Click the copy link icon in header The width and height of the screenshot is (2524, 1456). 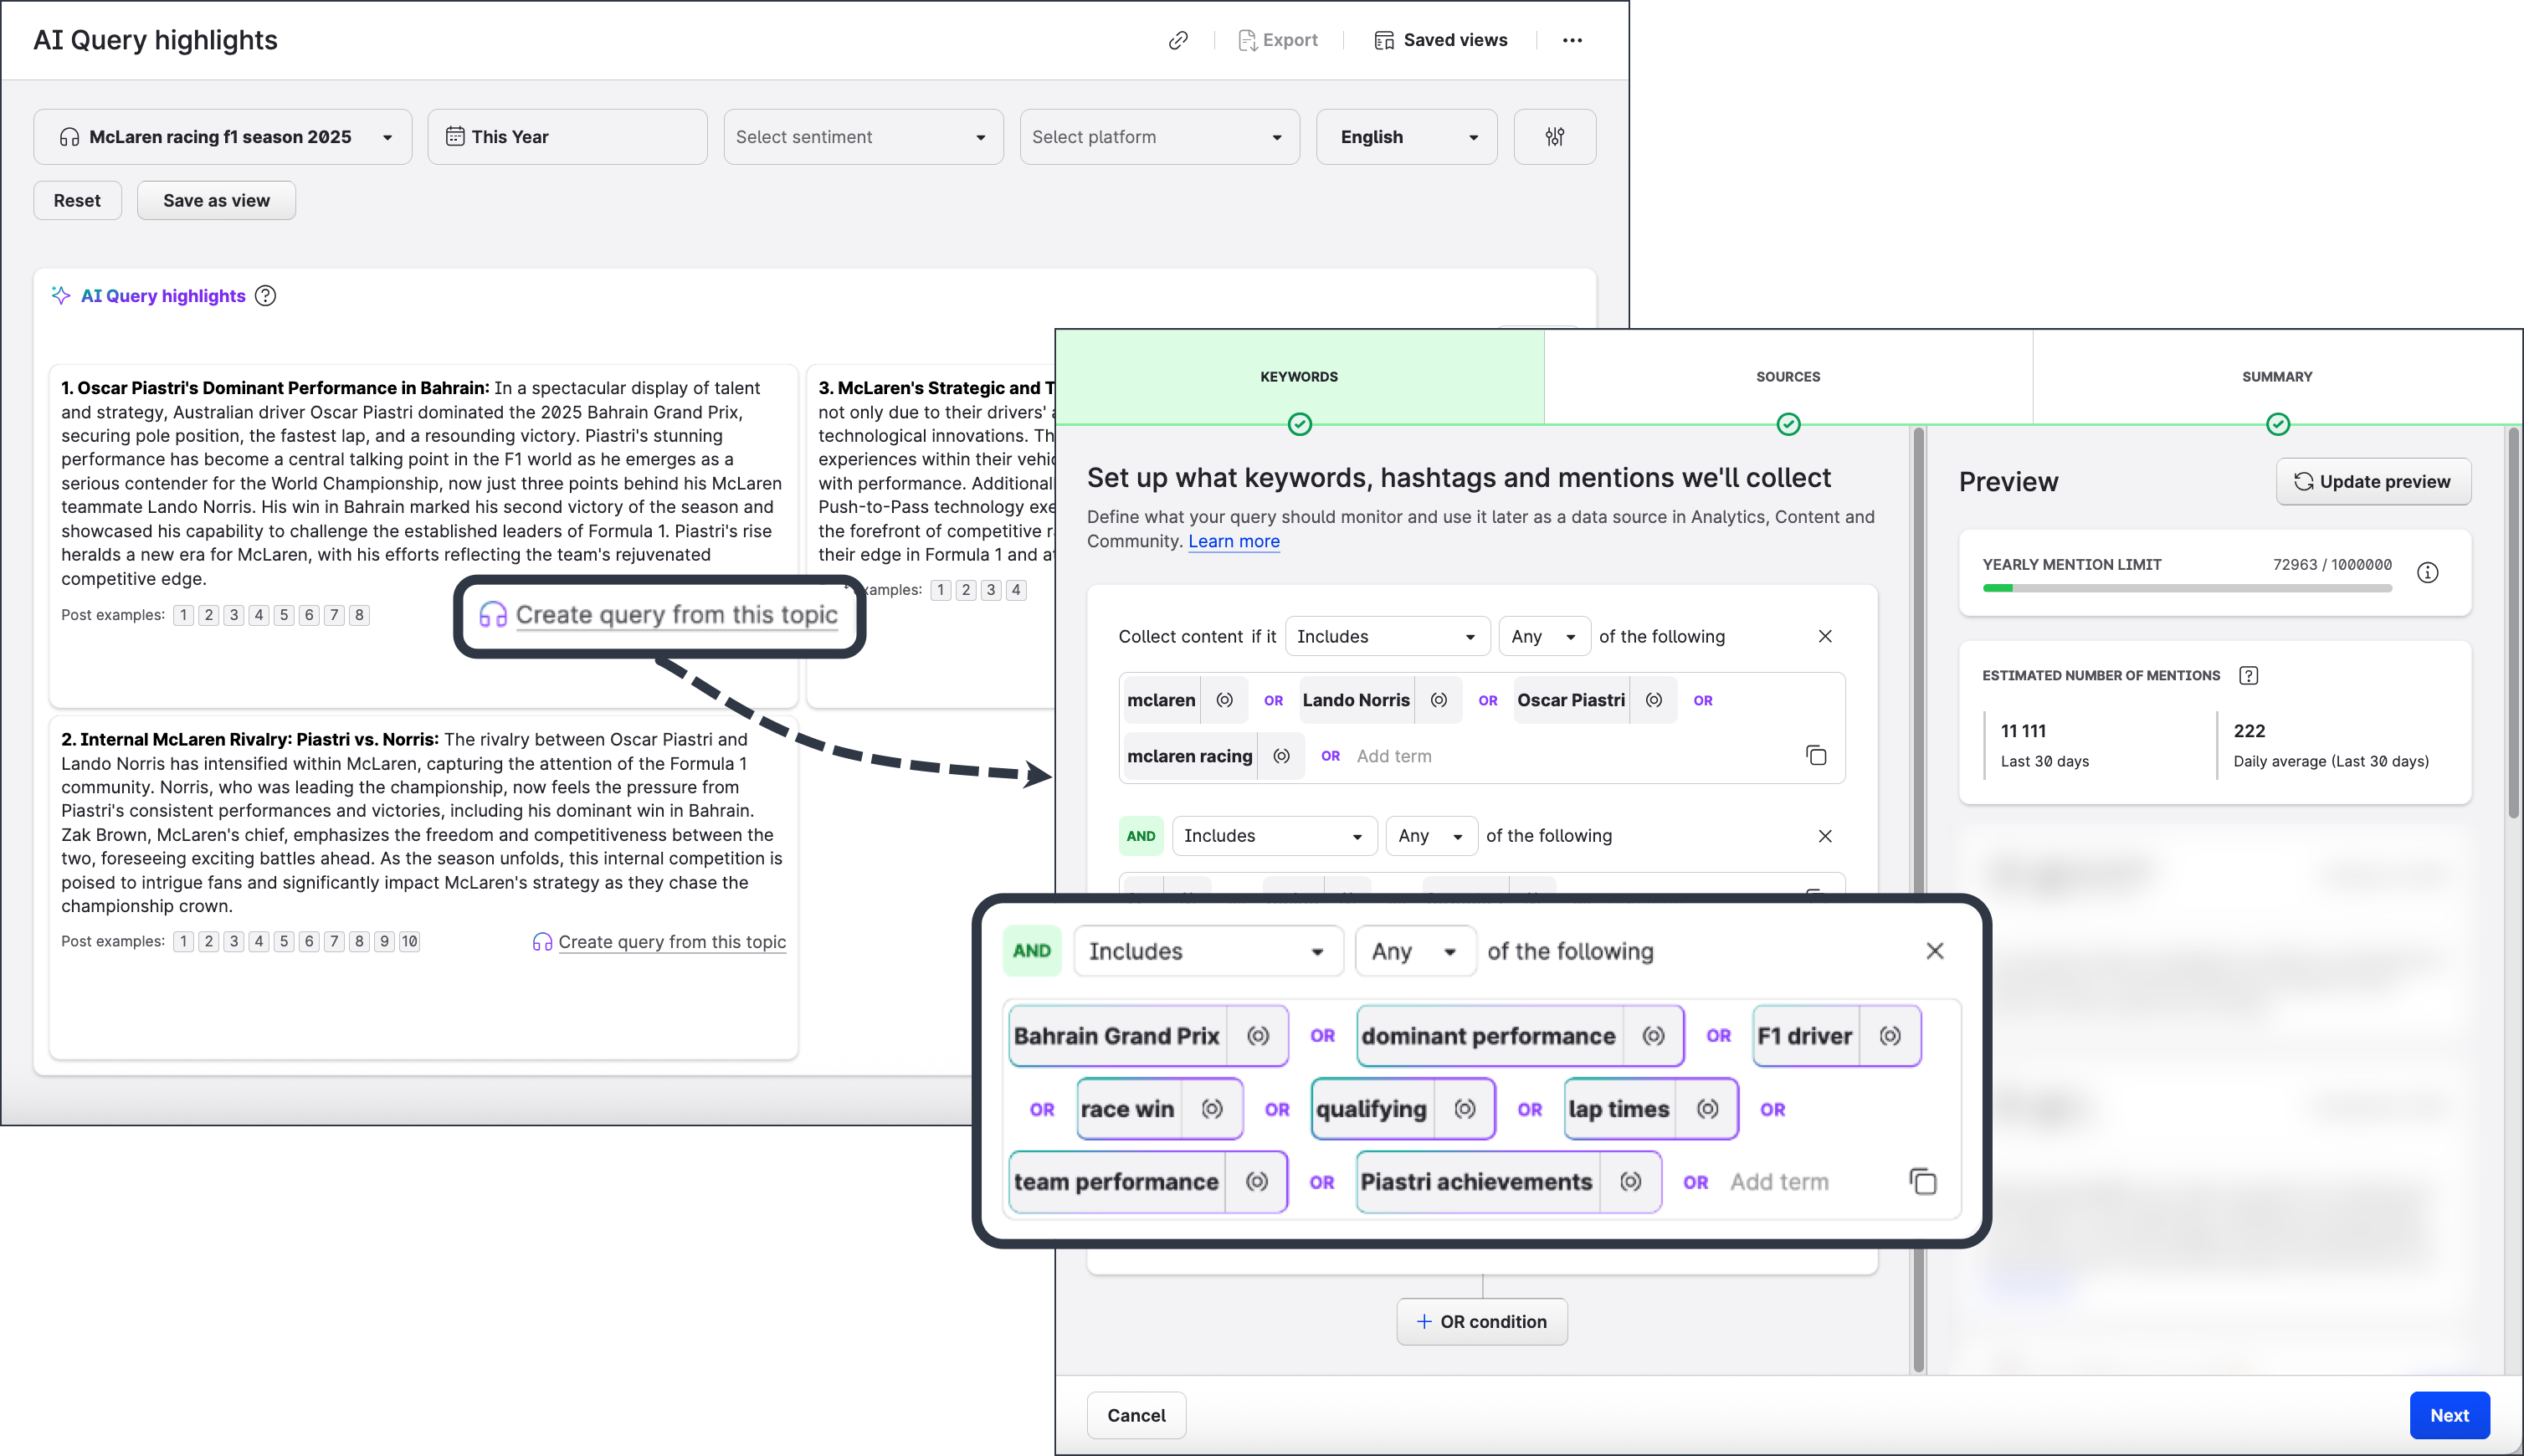1178,40
